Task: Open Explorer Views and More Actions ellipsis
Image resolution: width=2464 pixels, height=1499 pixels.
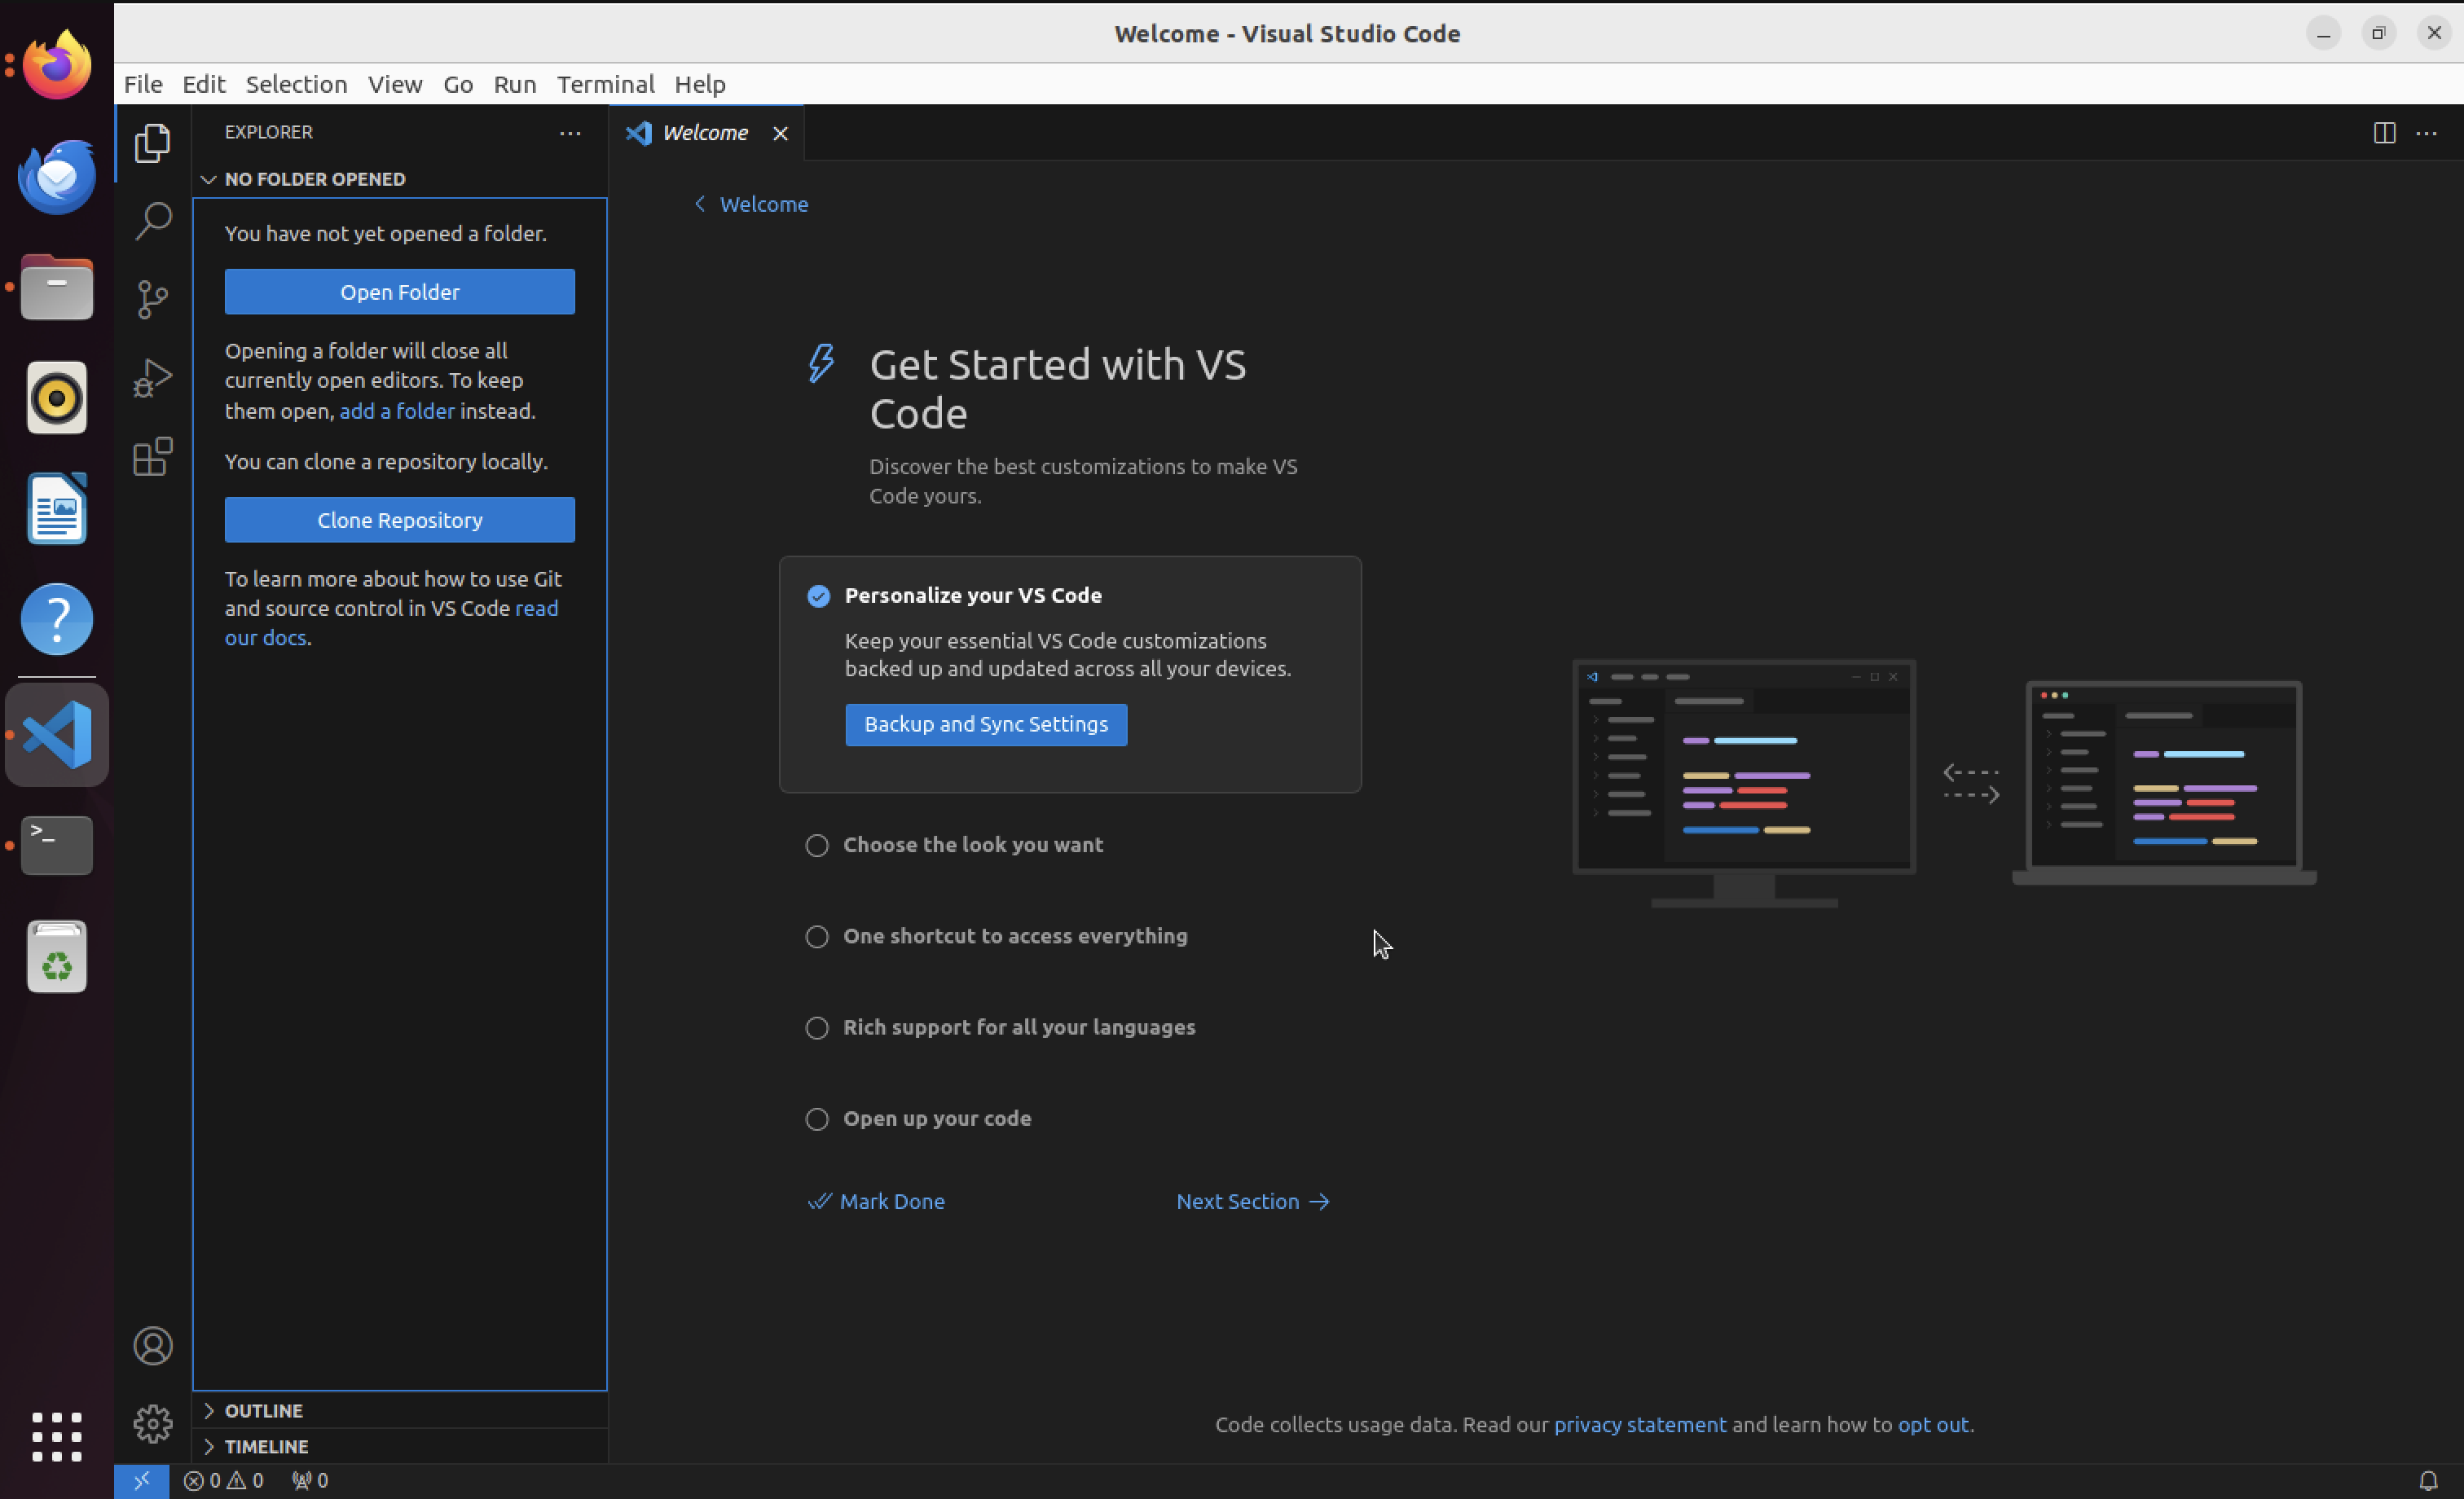Action: click(x=570, y=133)
